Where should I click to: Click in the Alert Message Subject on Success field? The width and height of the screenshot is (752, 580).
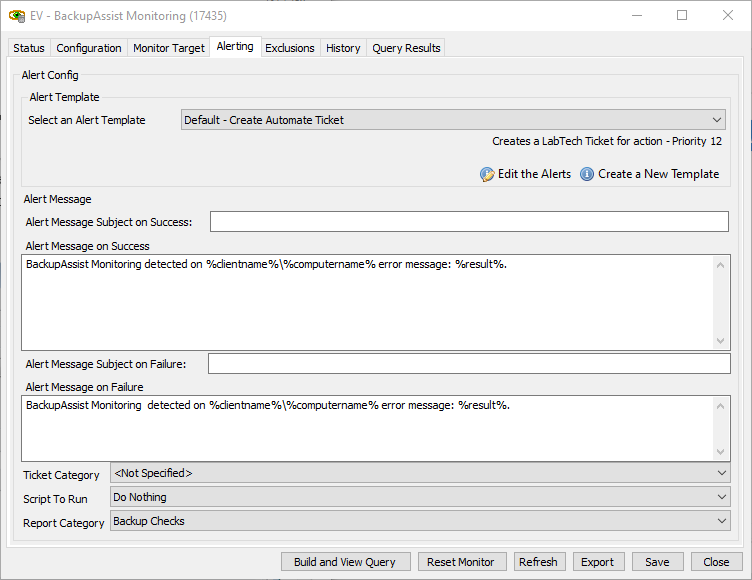coord(469,222)
